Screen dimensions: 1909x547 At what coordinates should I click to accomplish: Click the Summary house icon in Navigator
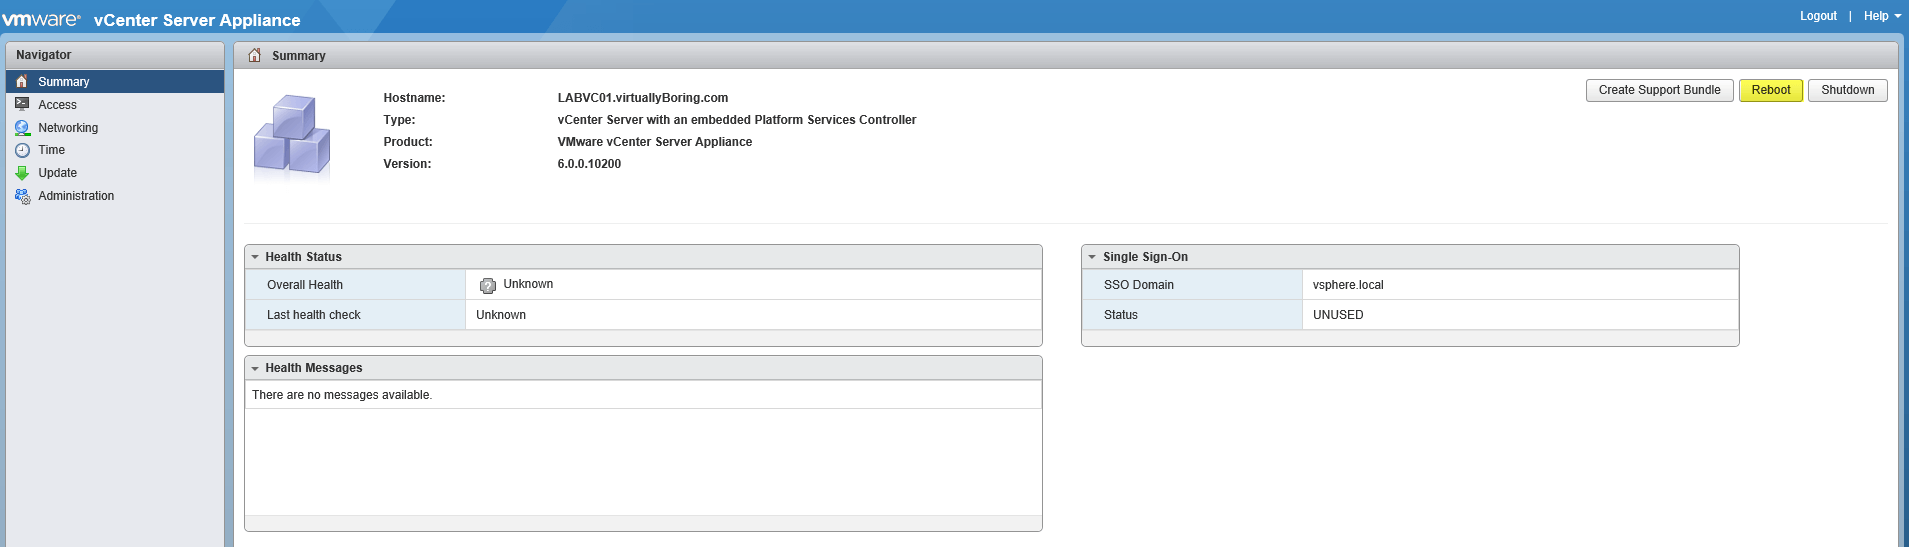tap(22, 81)
